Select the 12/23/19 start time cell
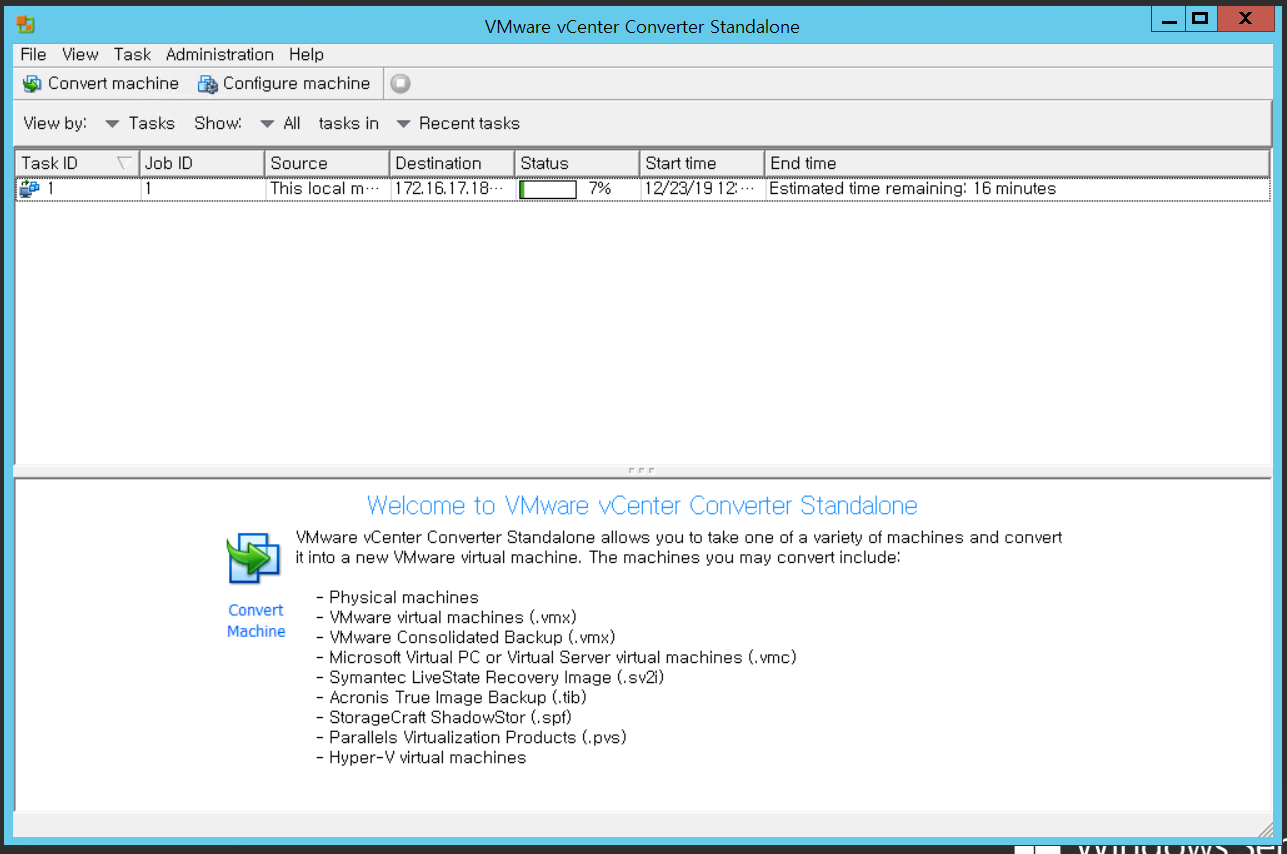The image size is (1287, 854). [x=702, y=189]
